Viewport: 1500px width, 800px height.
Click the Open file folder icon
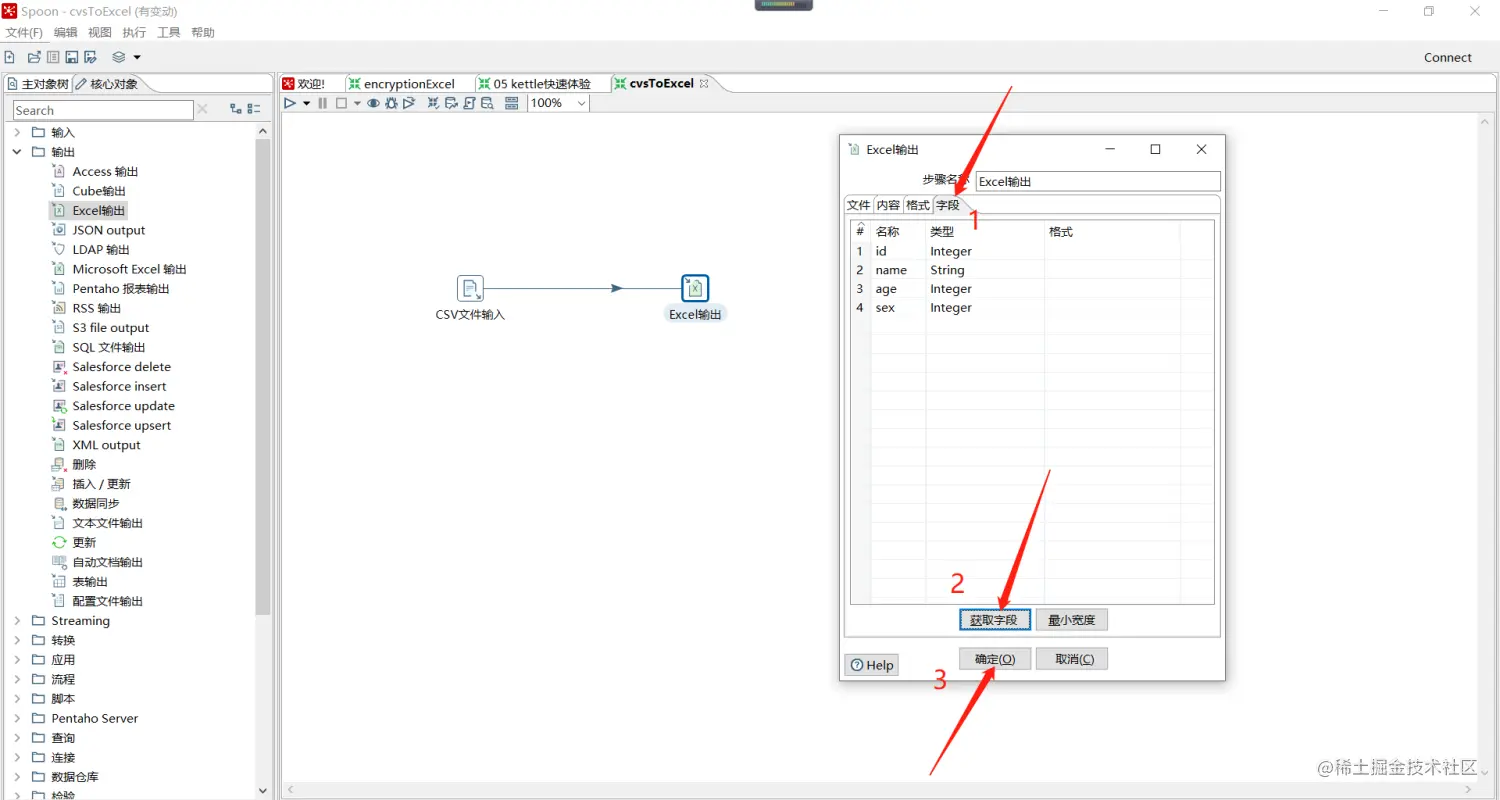click(x=34, y=57)
